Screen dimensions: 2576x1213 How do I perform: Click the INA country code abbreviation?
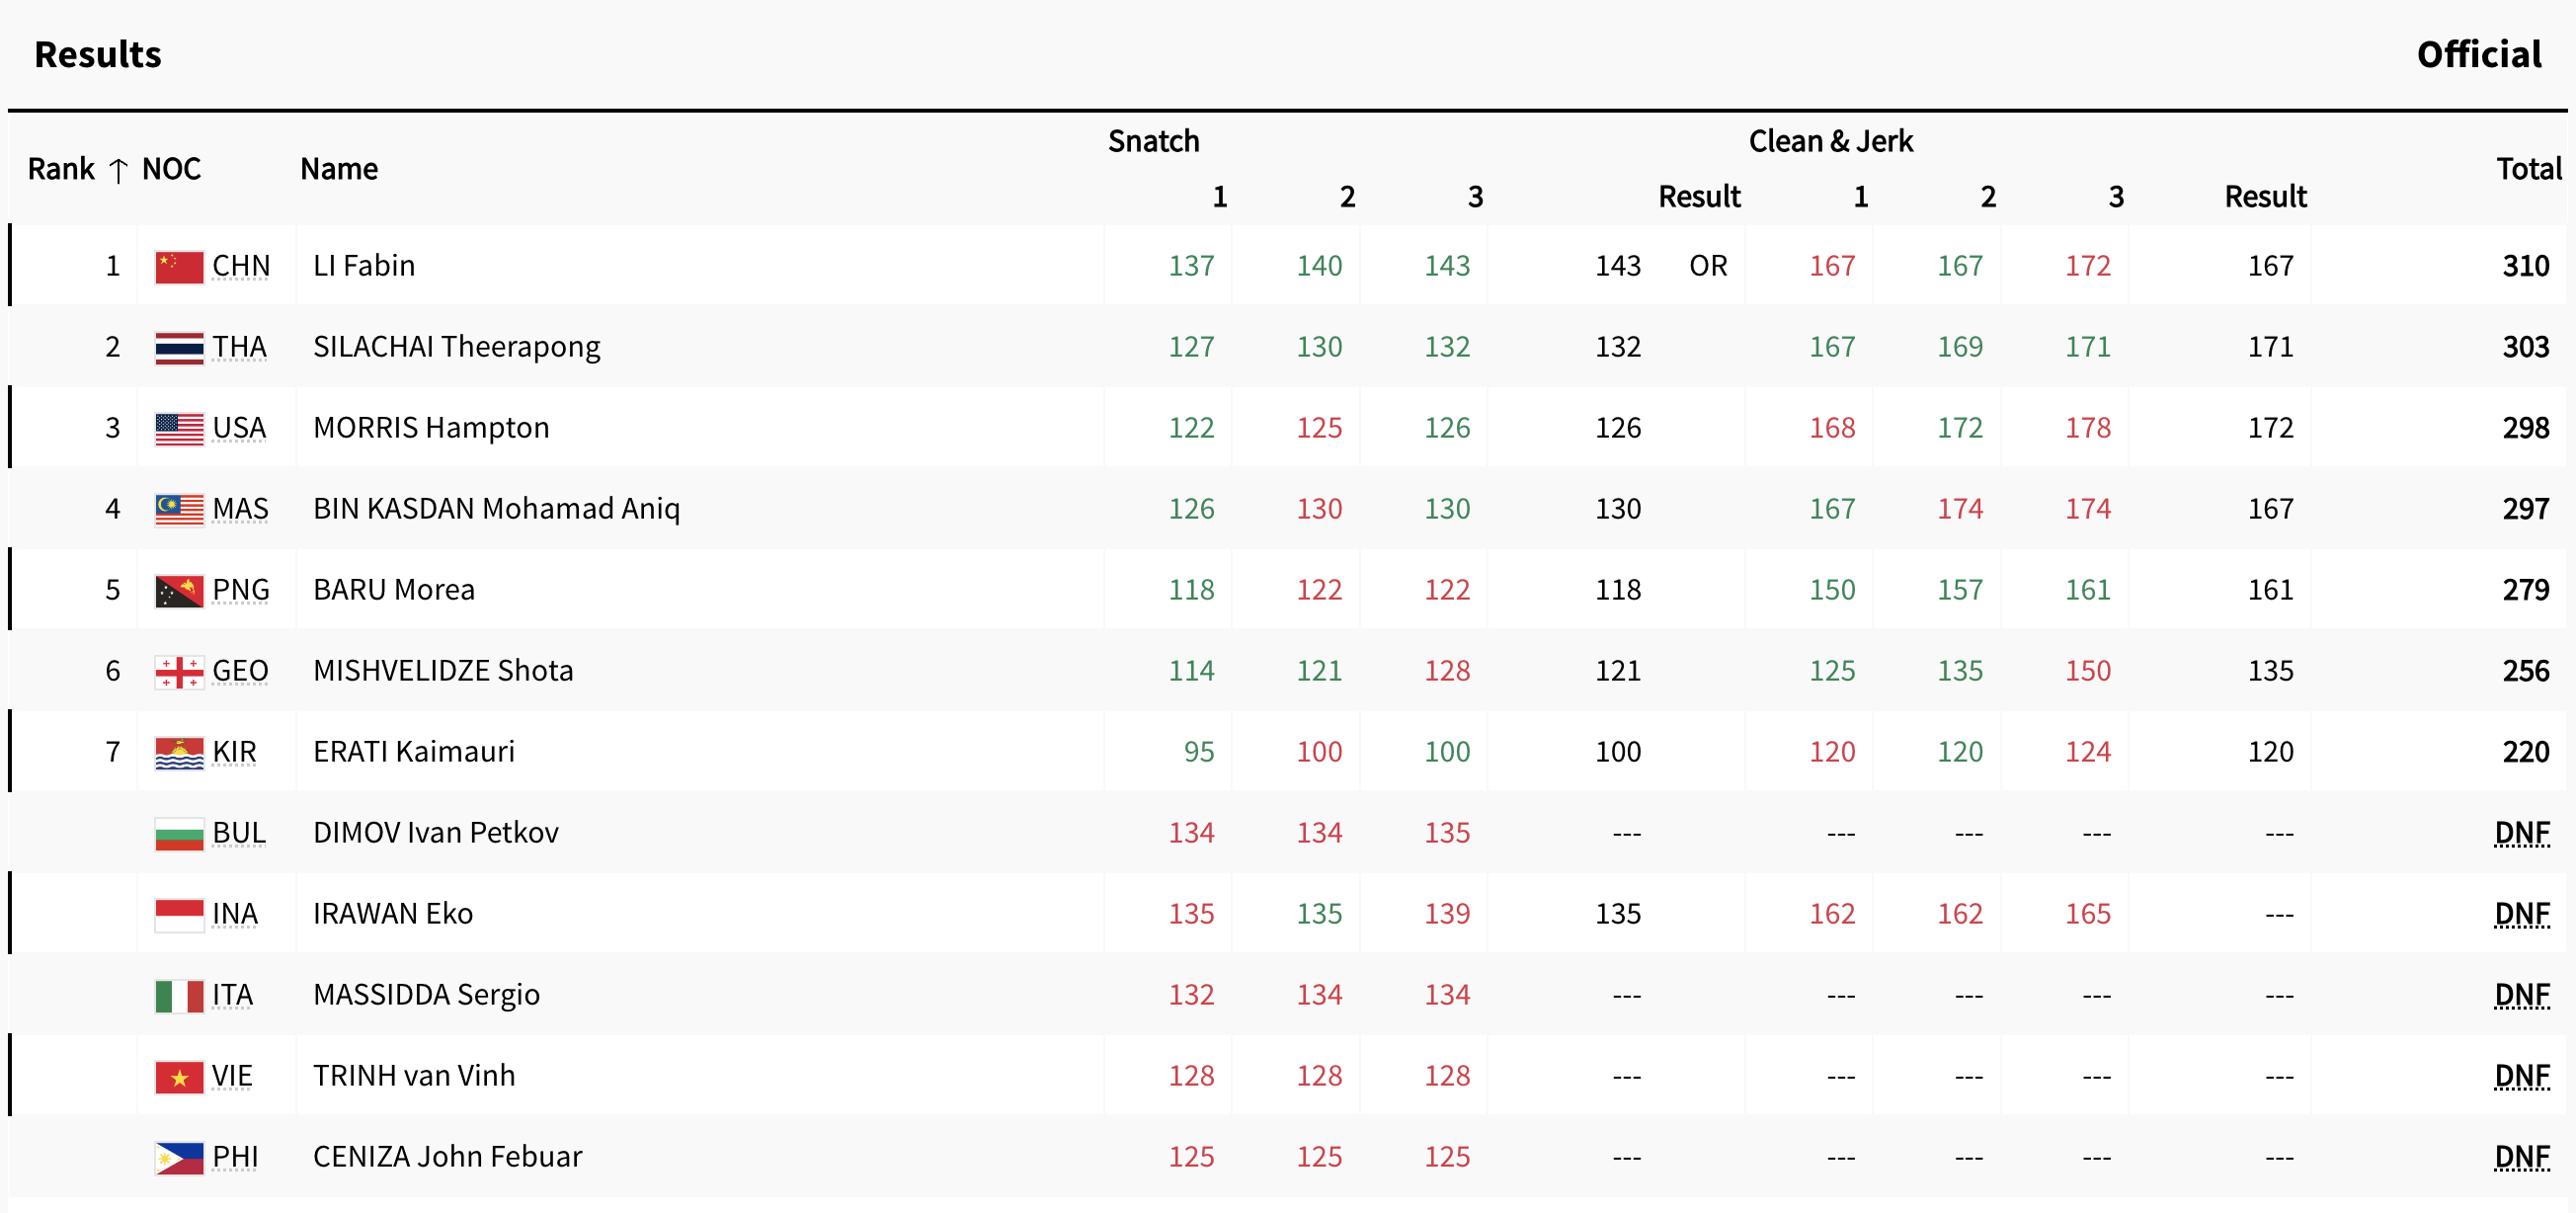click(x=235, y=914)
